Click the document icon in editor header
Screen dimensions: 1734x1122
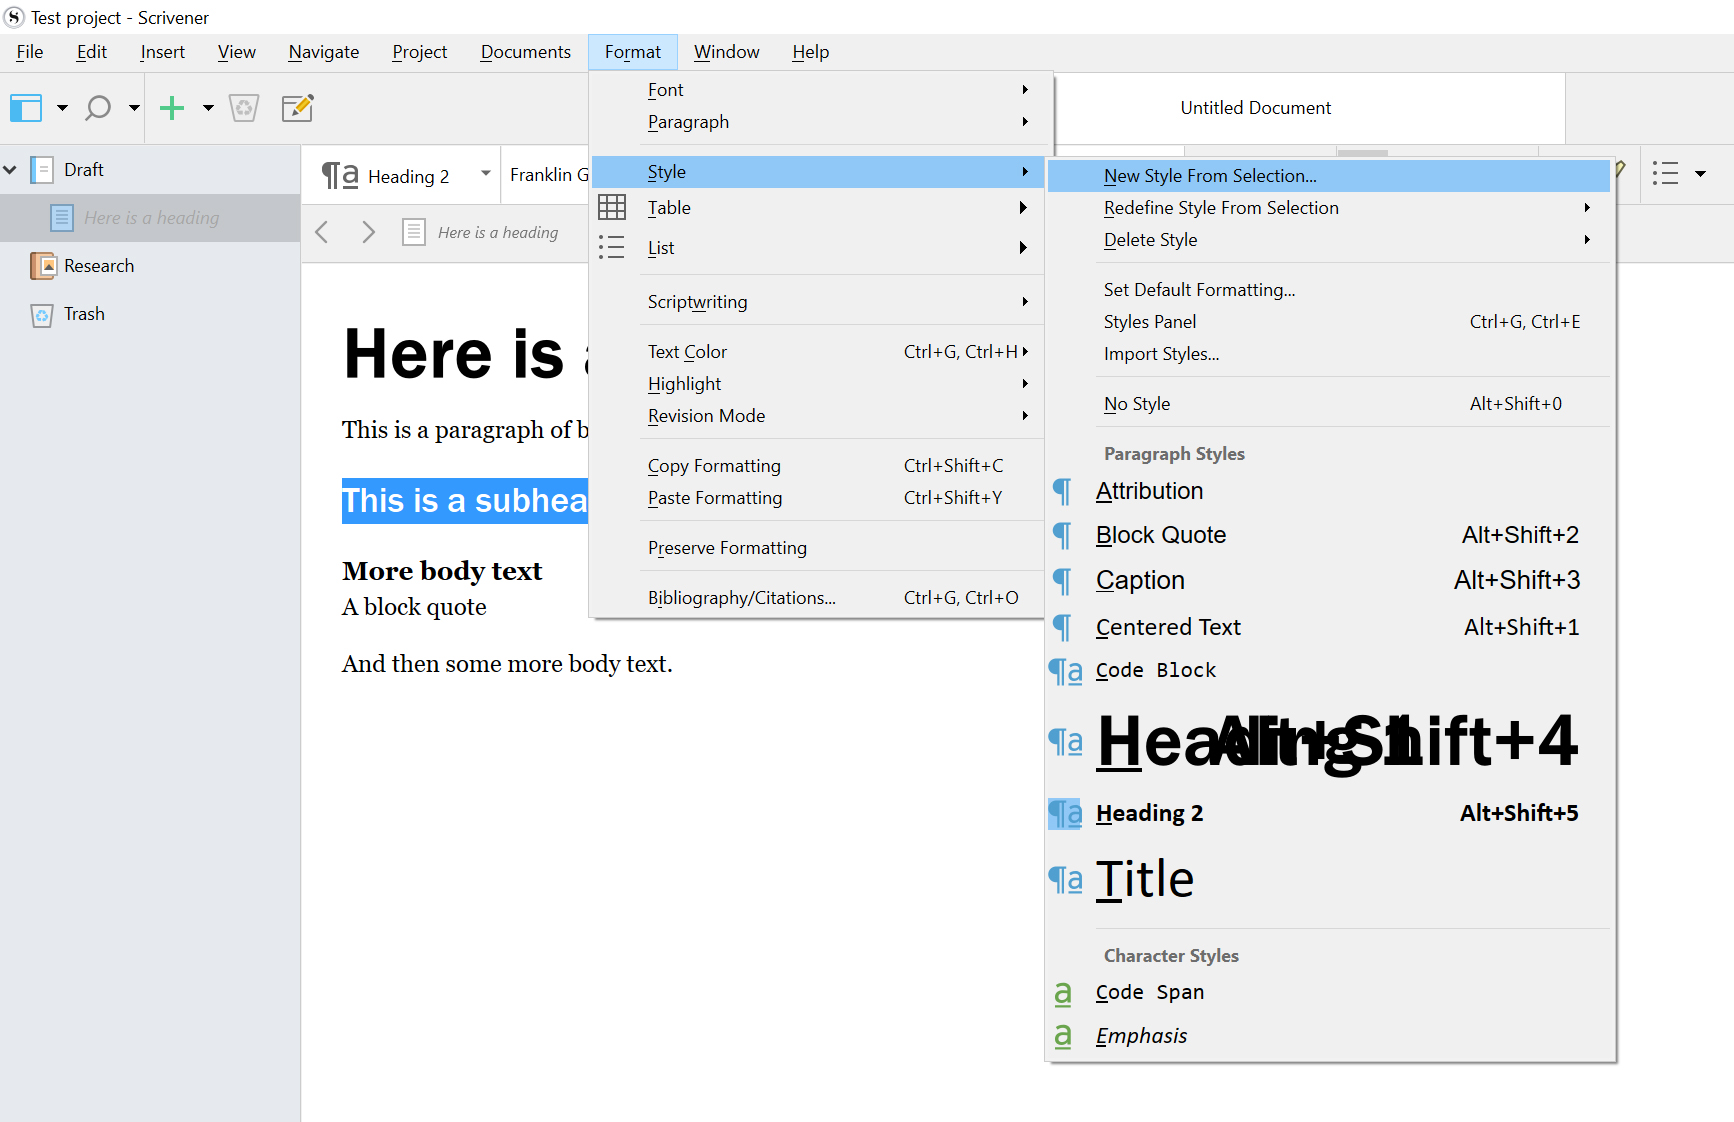point(414,232)
